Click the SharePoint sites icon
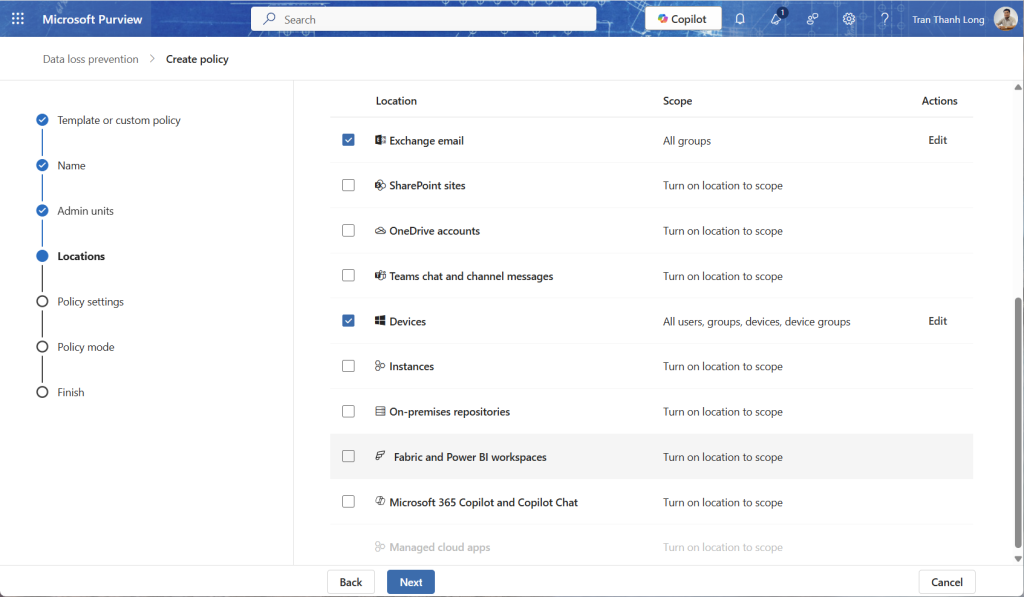Viewport: 1024px width, 597px height. [x=380, y=185]
